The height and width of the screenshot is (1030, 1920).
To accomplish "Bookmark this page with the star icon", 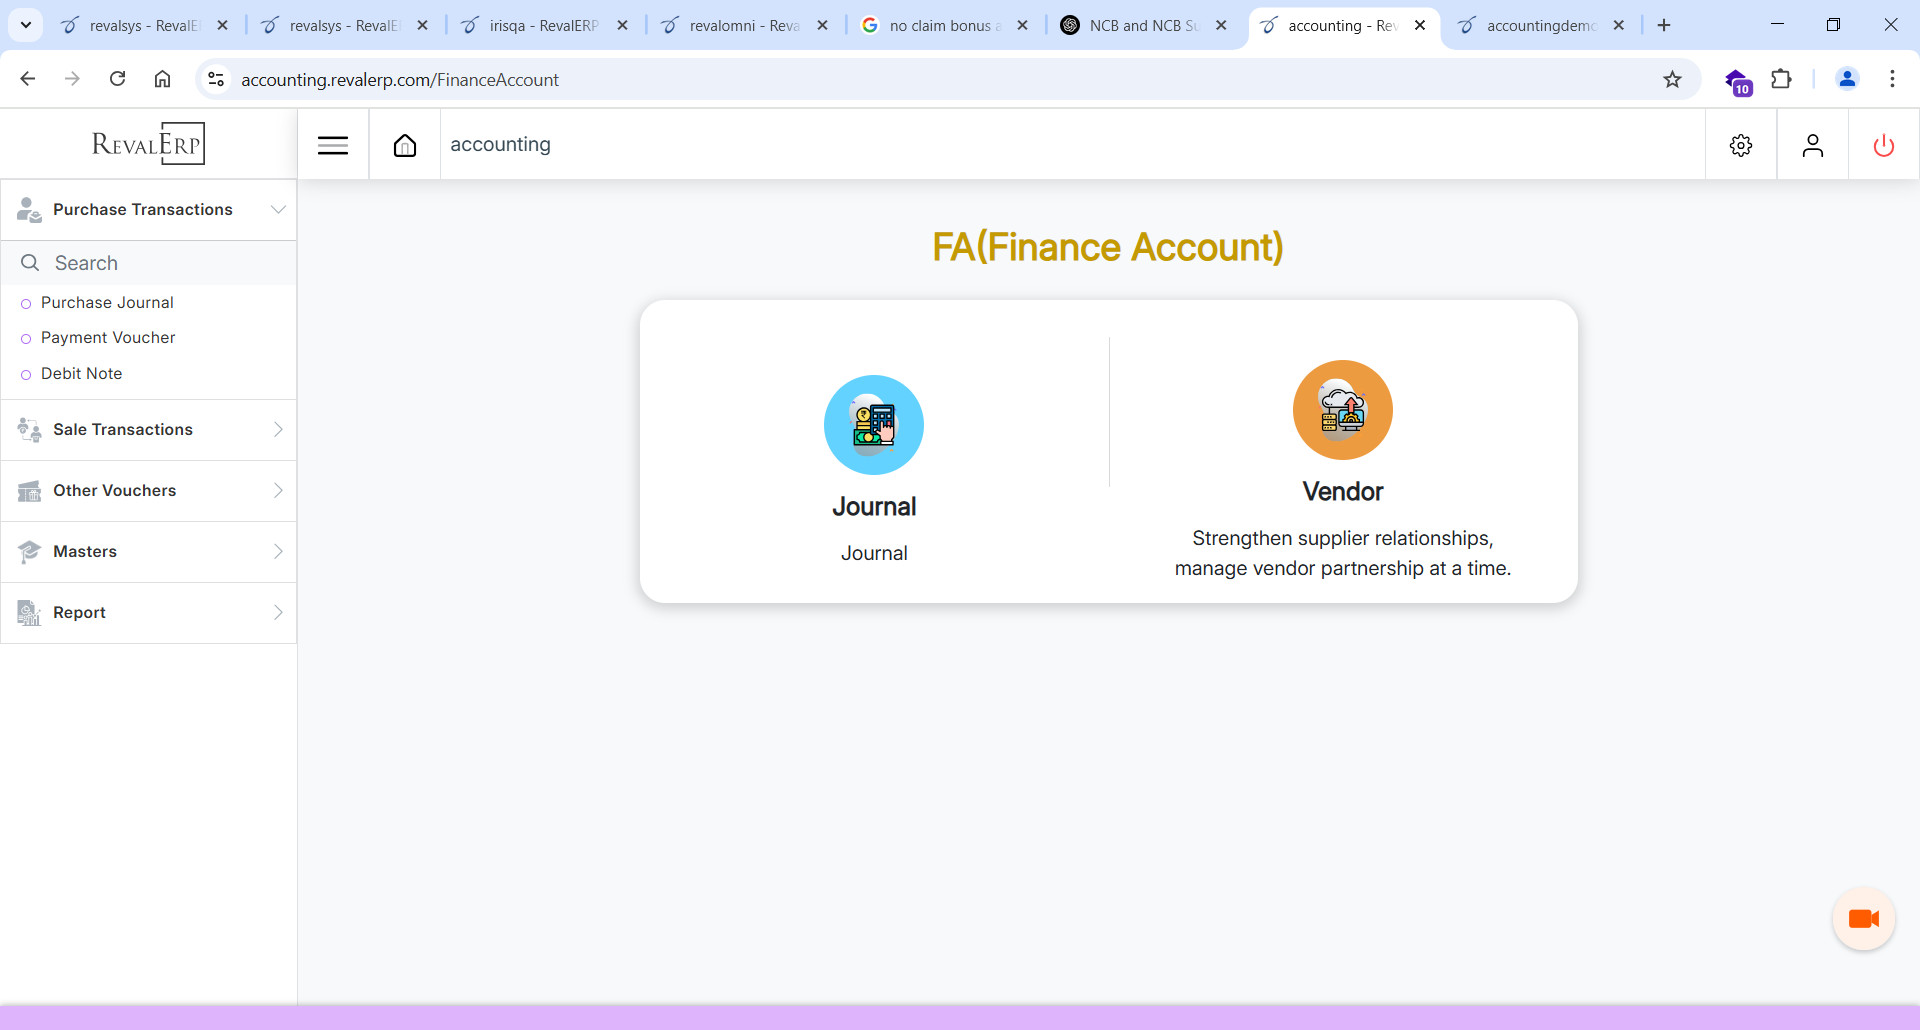I will pyautogui.click(x=1672, y=80).
